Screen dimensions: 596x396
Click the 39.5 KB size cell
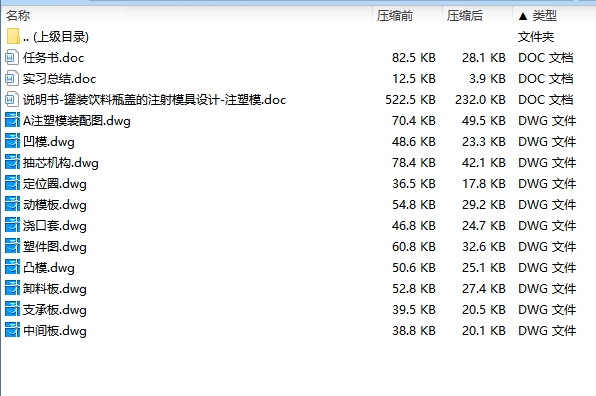pos(414,309)
